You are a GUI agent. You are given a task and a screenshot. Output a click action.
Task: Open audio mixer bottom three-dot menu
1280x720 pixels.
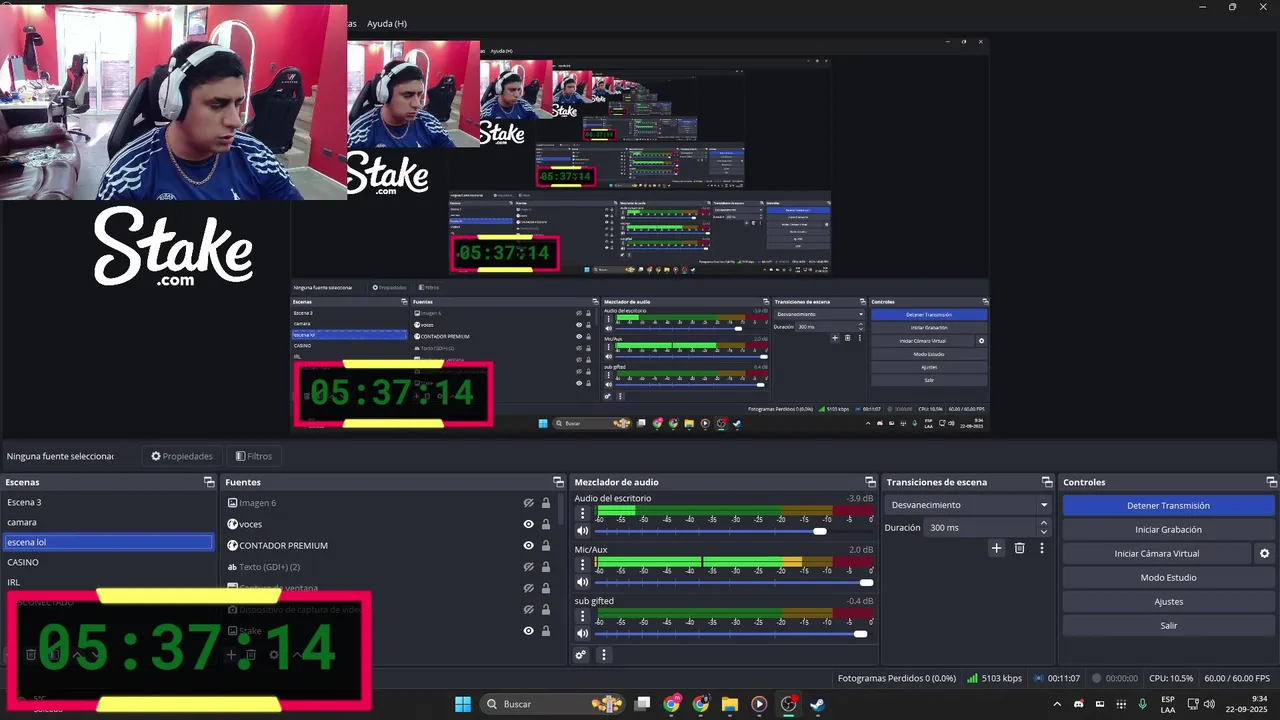pyautogui.click(x=603, y=655)
